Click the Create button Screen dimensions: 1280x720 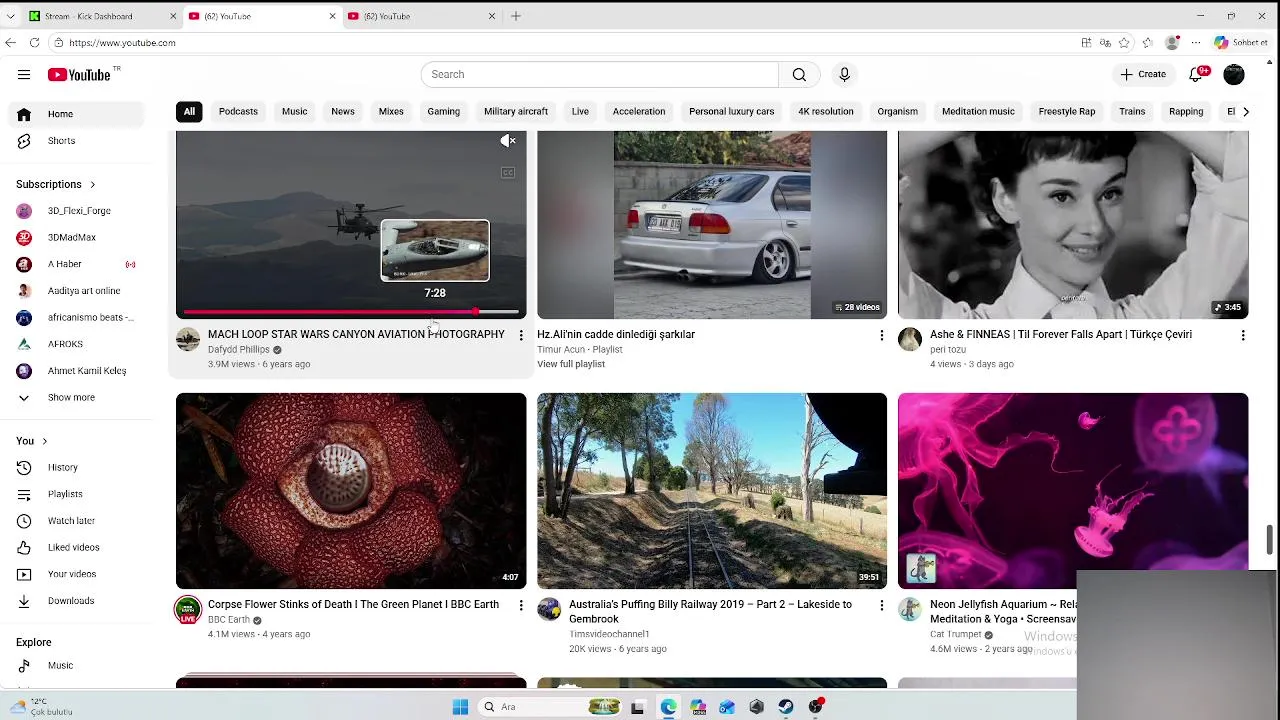1143,74
